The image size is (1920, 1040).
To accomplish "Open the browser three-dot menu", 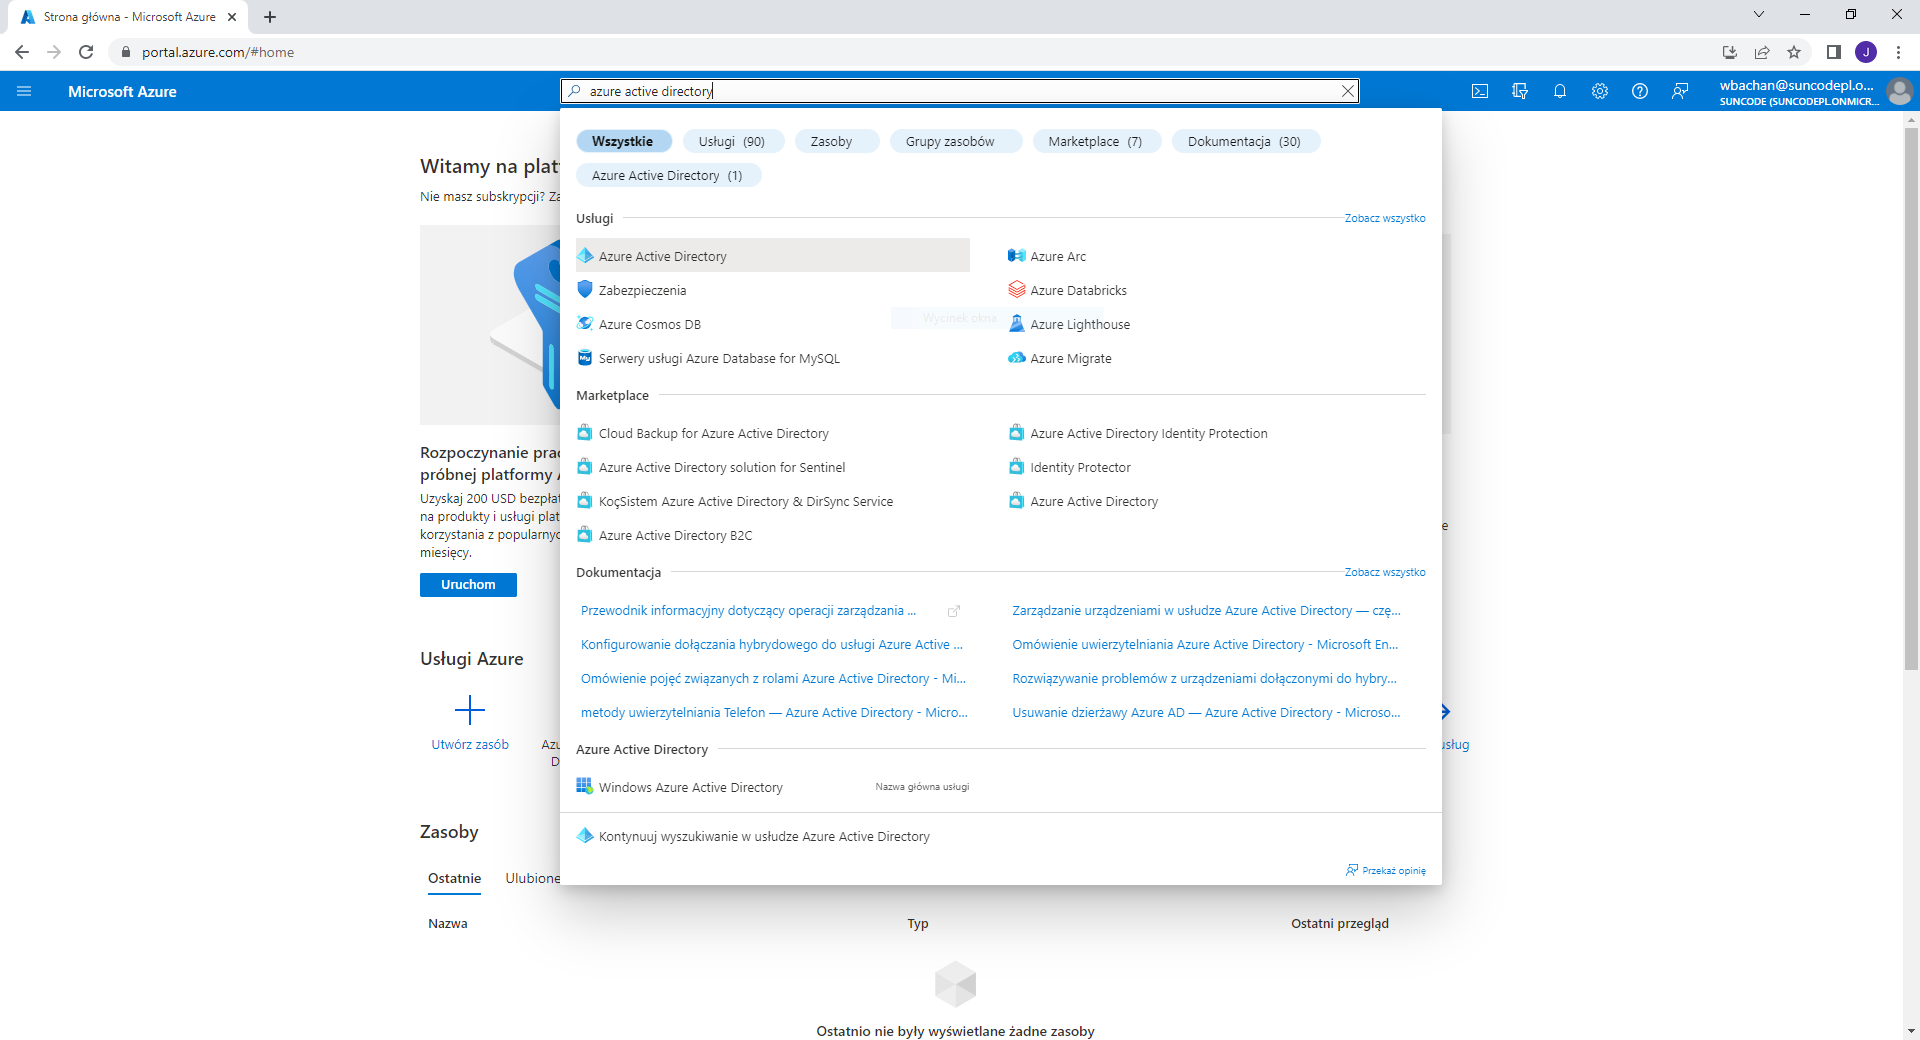I will click(1898, 52).
